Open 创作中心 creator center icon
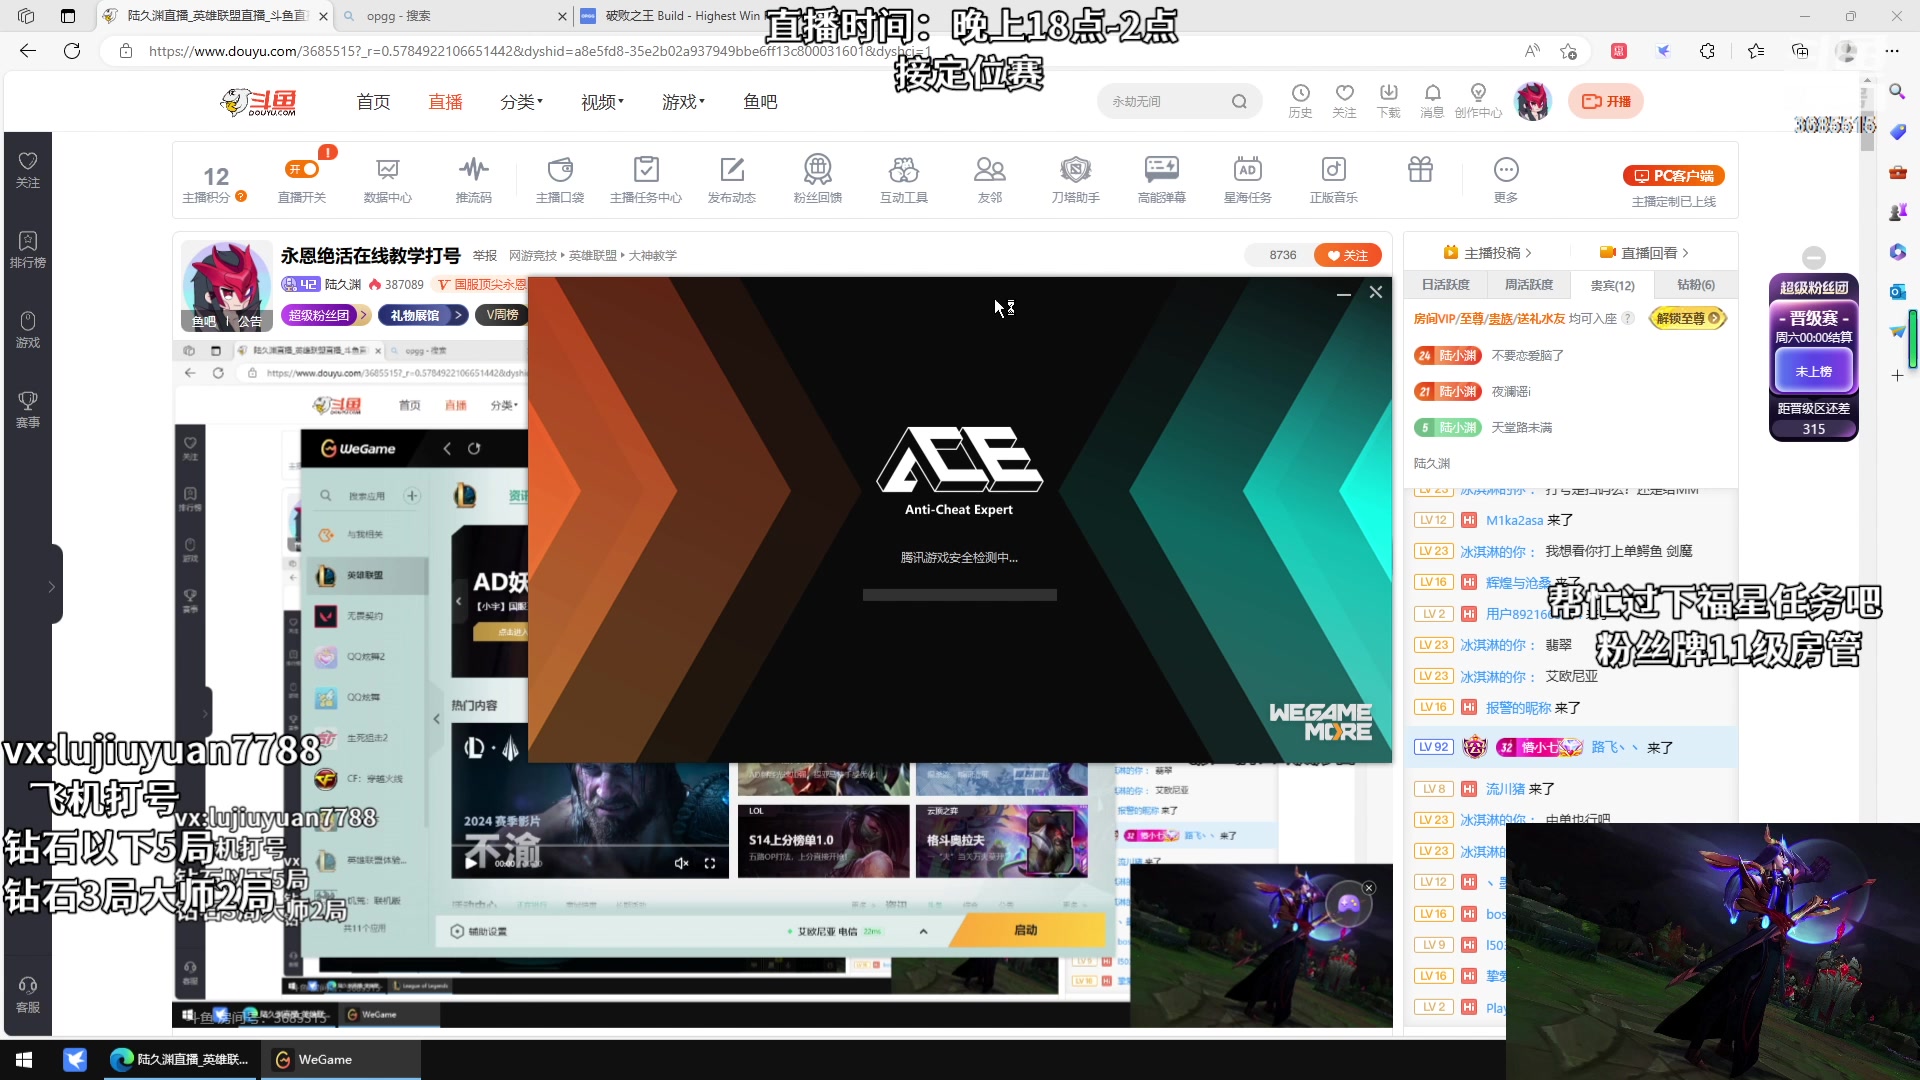The width and height of the screenshot is (1920, 1080). [1478, 101]
